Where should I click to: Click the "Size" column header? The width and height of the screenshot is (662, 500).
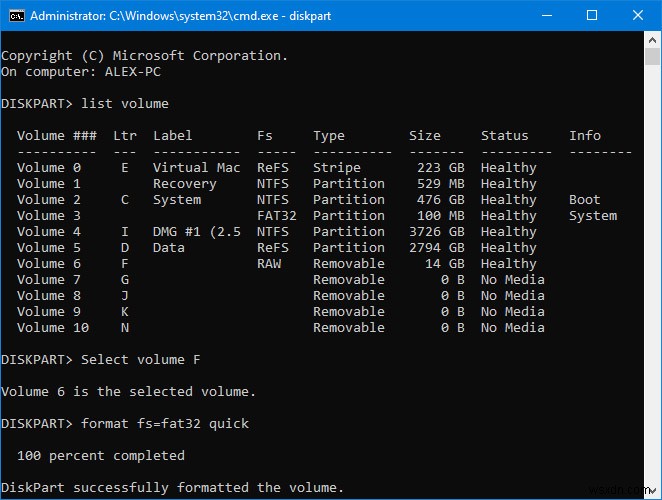coord(425,136)
